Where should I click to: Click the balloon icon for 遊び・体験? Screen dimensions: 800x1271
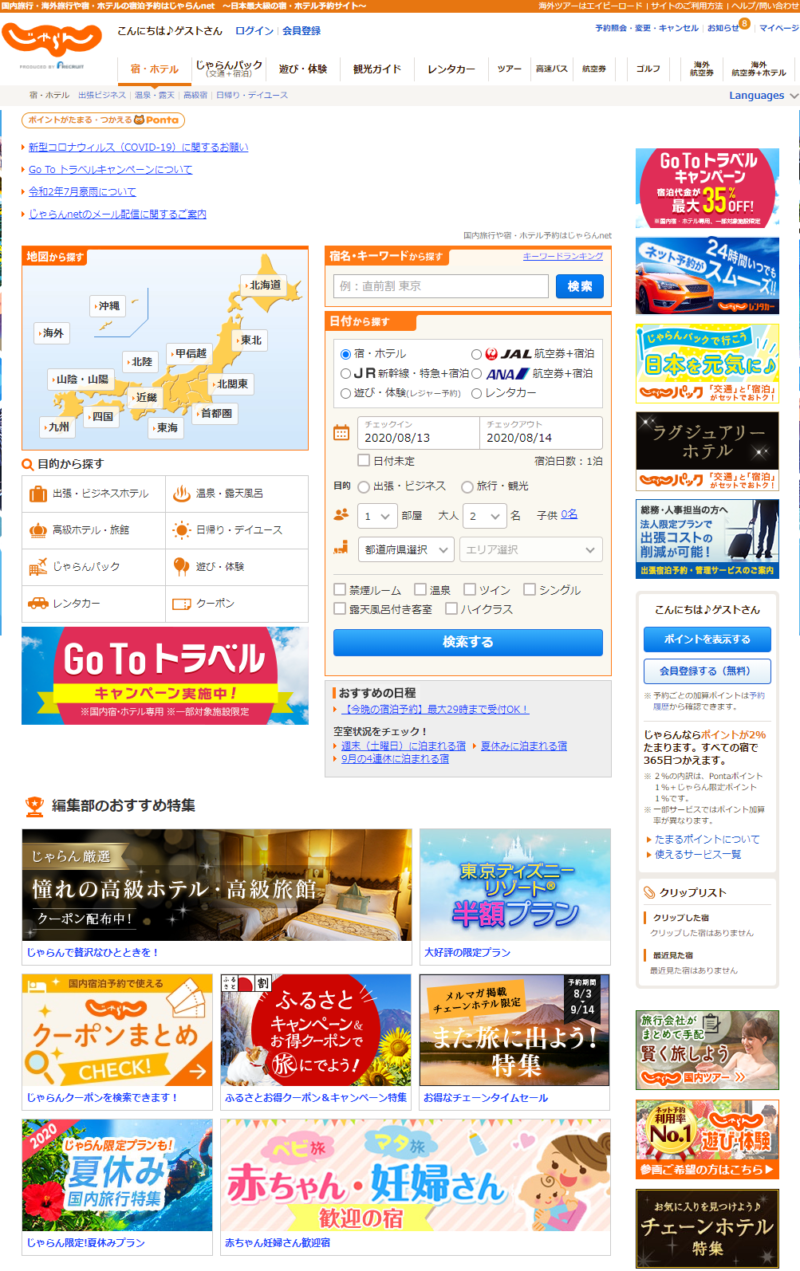(x=182, y=567)
